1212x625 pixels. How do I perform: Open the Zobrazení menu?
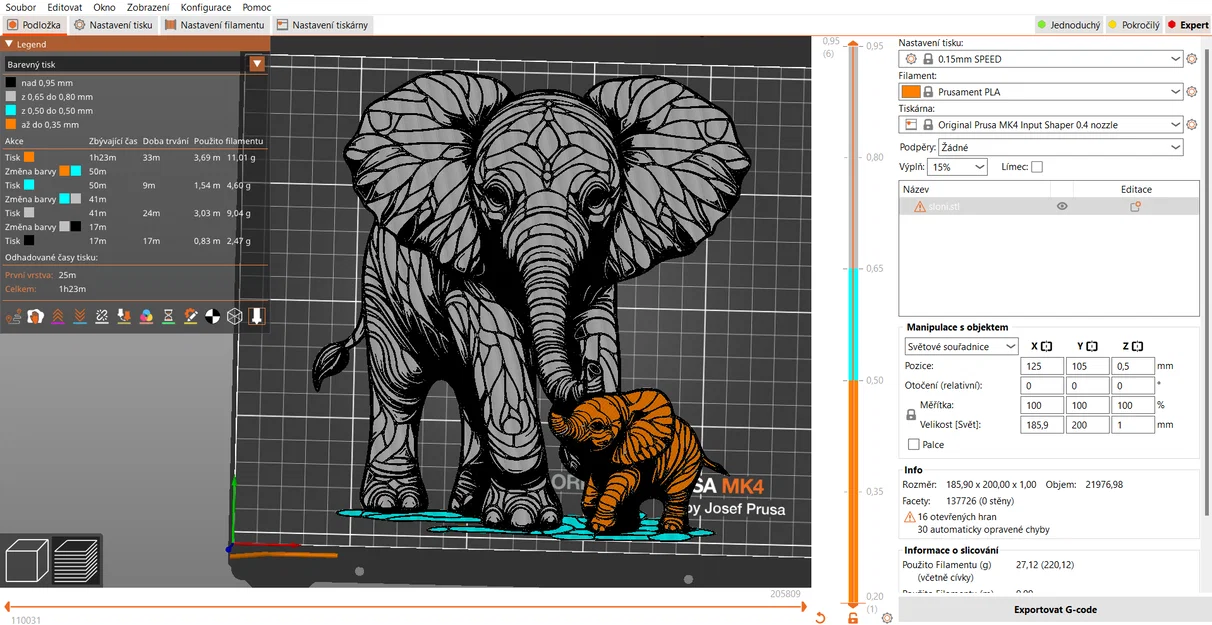(x=148, y=7)
